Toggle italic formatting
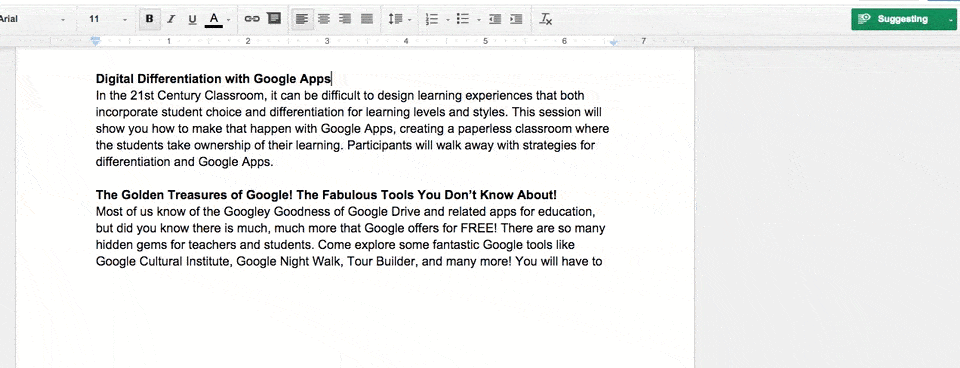This screenshot has width=960, height=368. 171,19
